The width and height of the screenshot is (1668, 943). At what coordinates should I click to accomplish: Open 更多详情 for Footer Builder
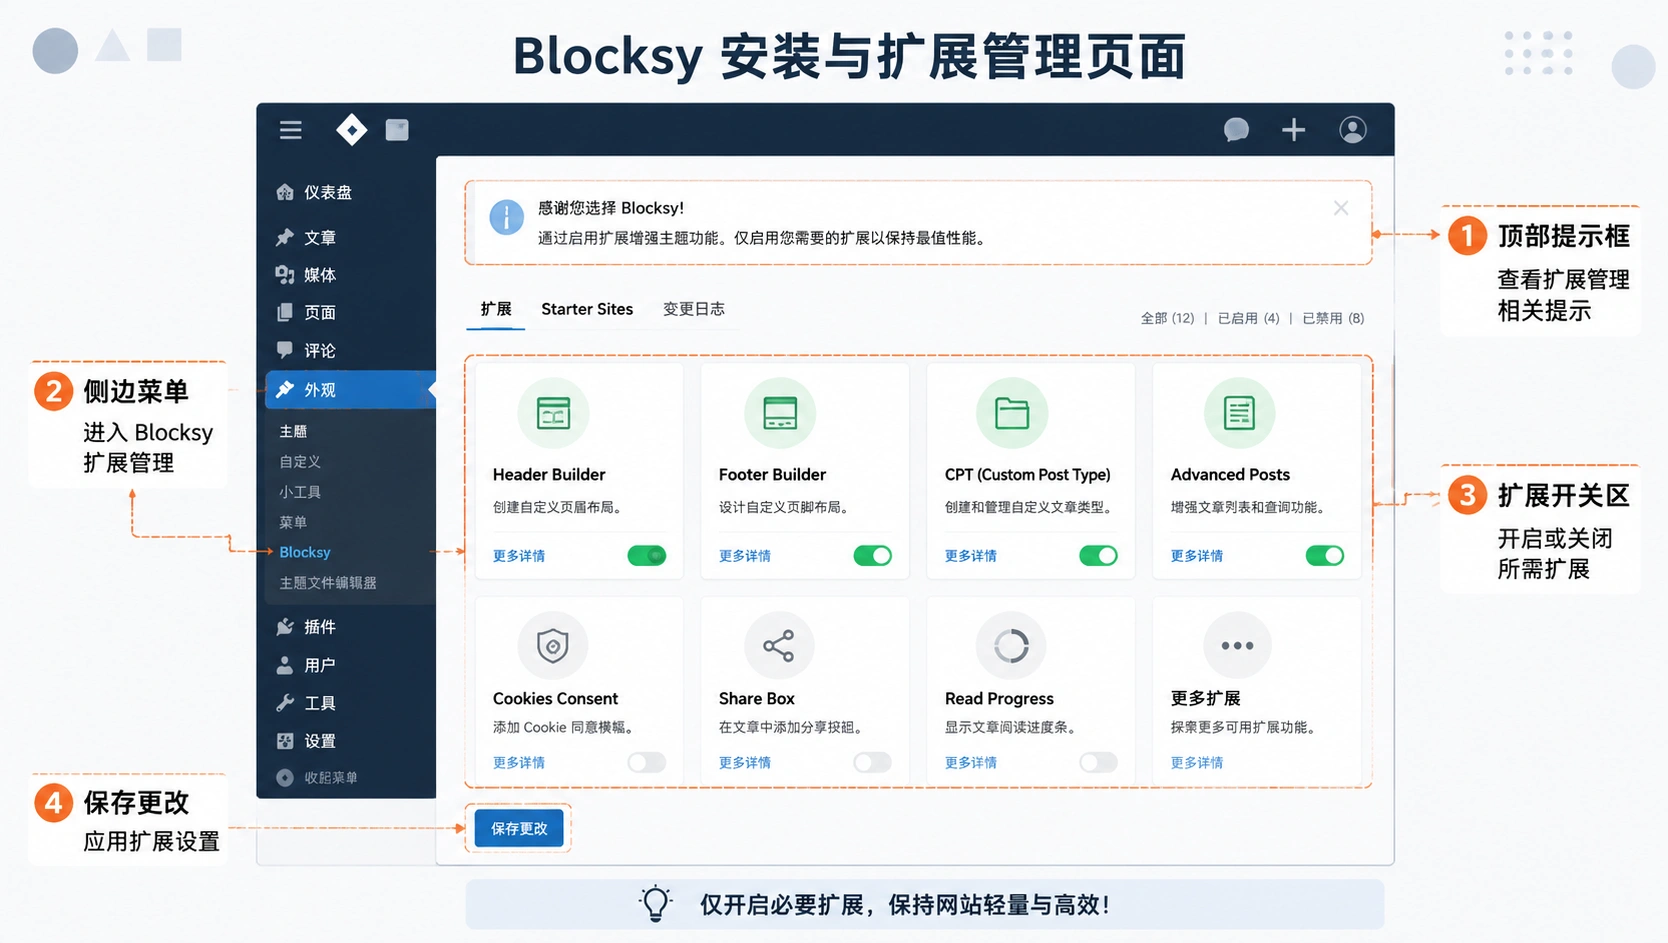tap(745, 556)
